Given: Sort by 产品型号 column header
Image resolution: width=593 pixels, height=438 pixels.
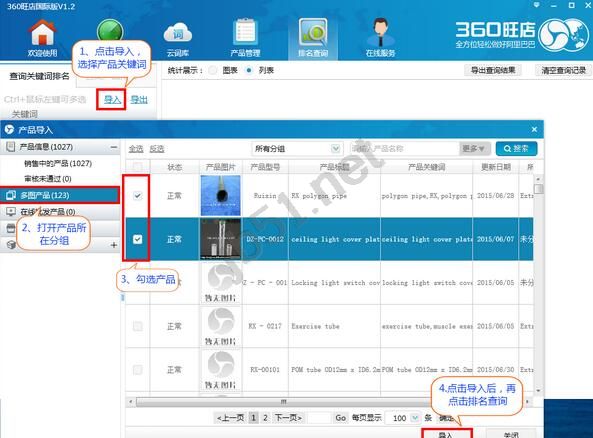Looking at the screenshot, I should (265, 167).
